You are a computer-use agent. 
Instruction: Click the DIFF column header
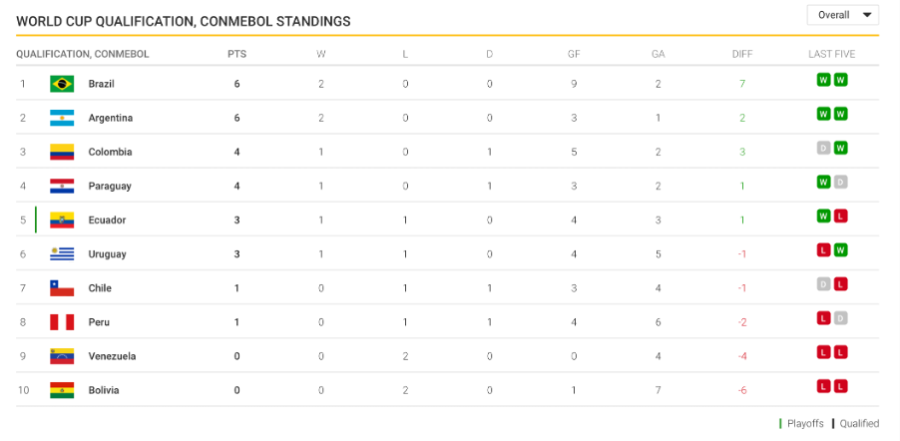(x=742, y=54)
